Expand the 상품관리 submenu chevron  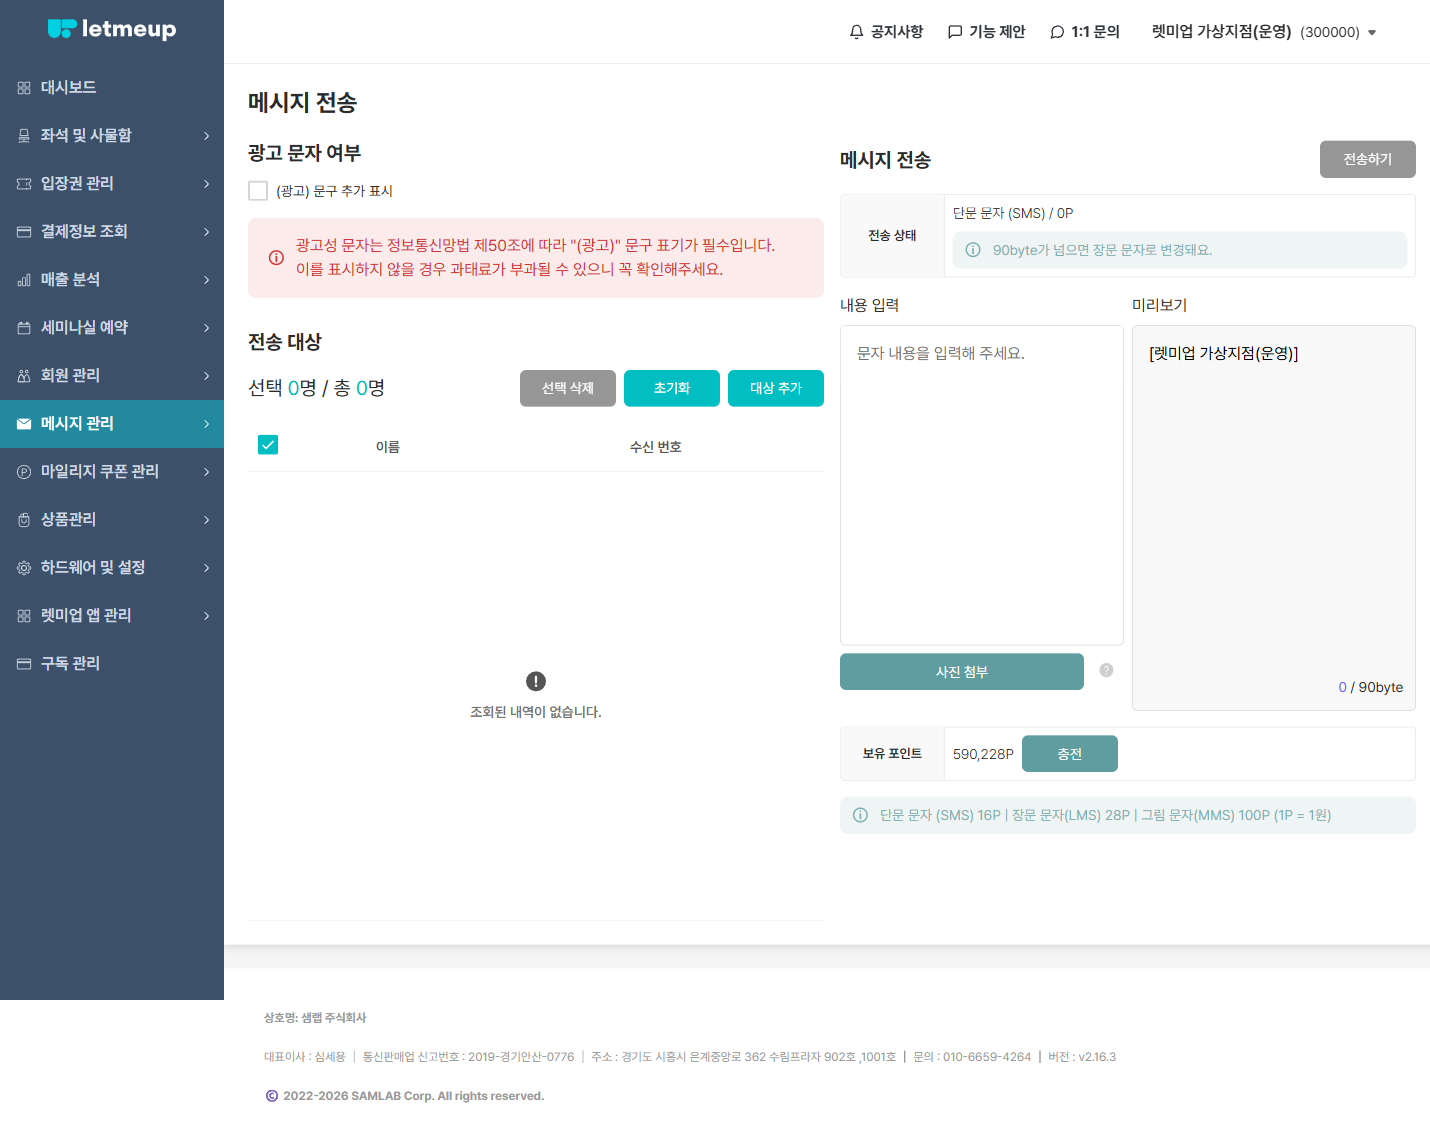click(x=207, y=520)
